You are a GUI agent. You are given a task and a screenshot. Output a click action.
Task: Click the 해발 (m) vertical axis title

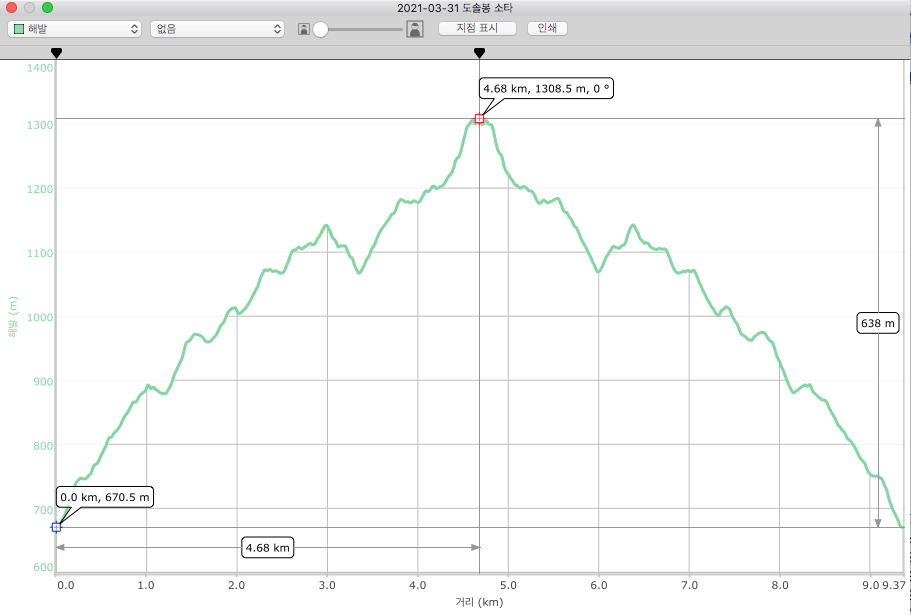point(13,317)
